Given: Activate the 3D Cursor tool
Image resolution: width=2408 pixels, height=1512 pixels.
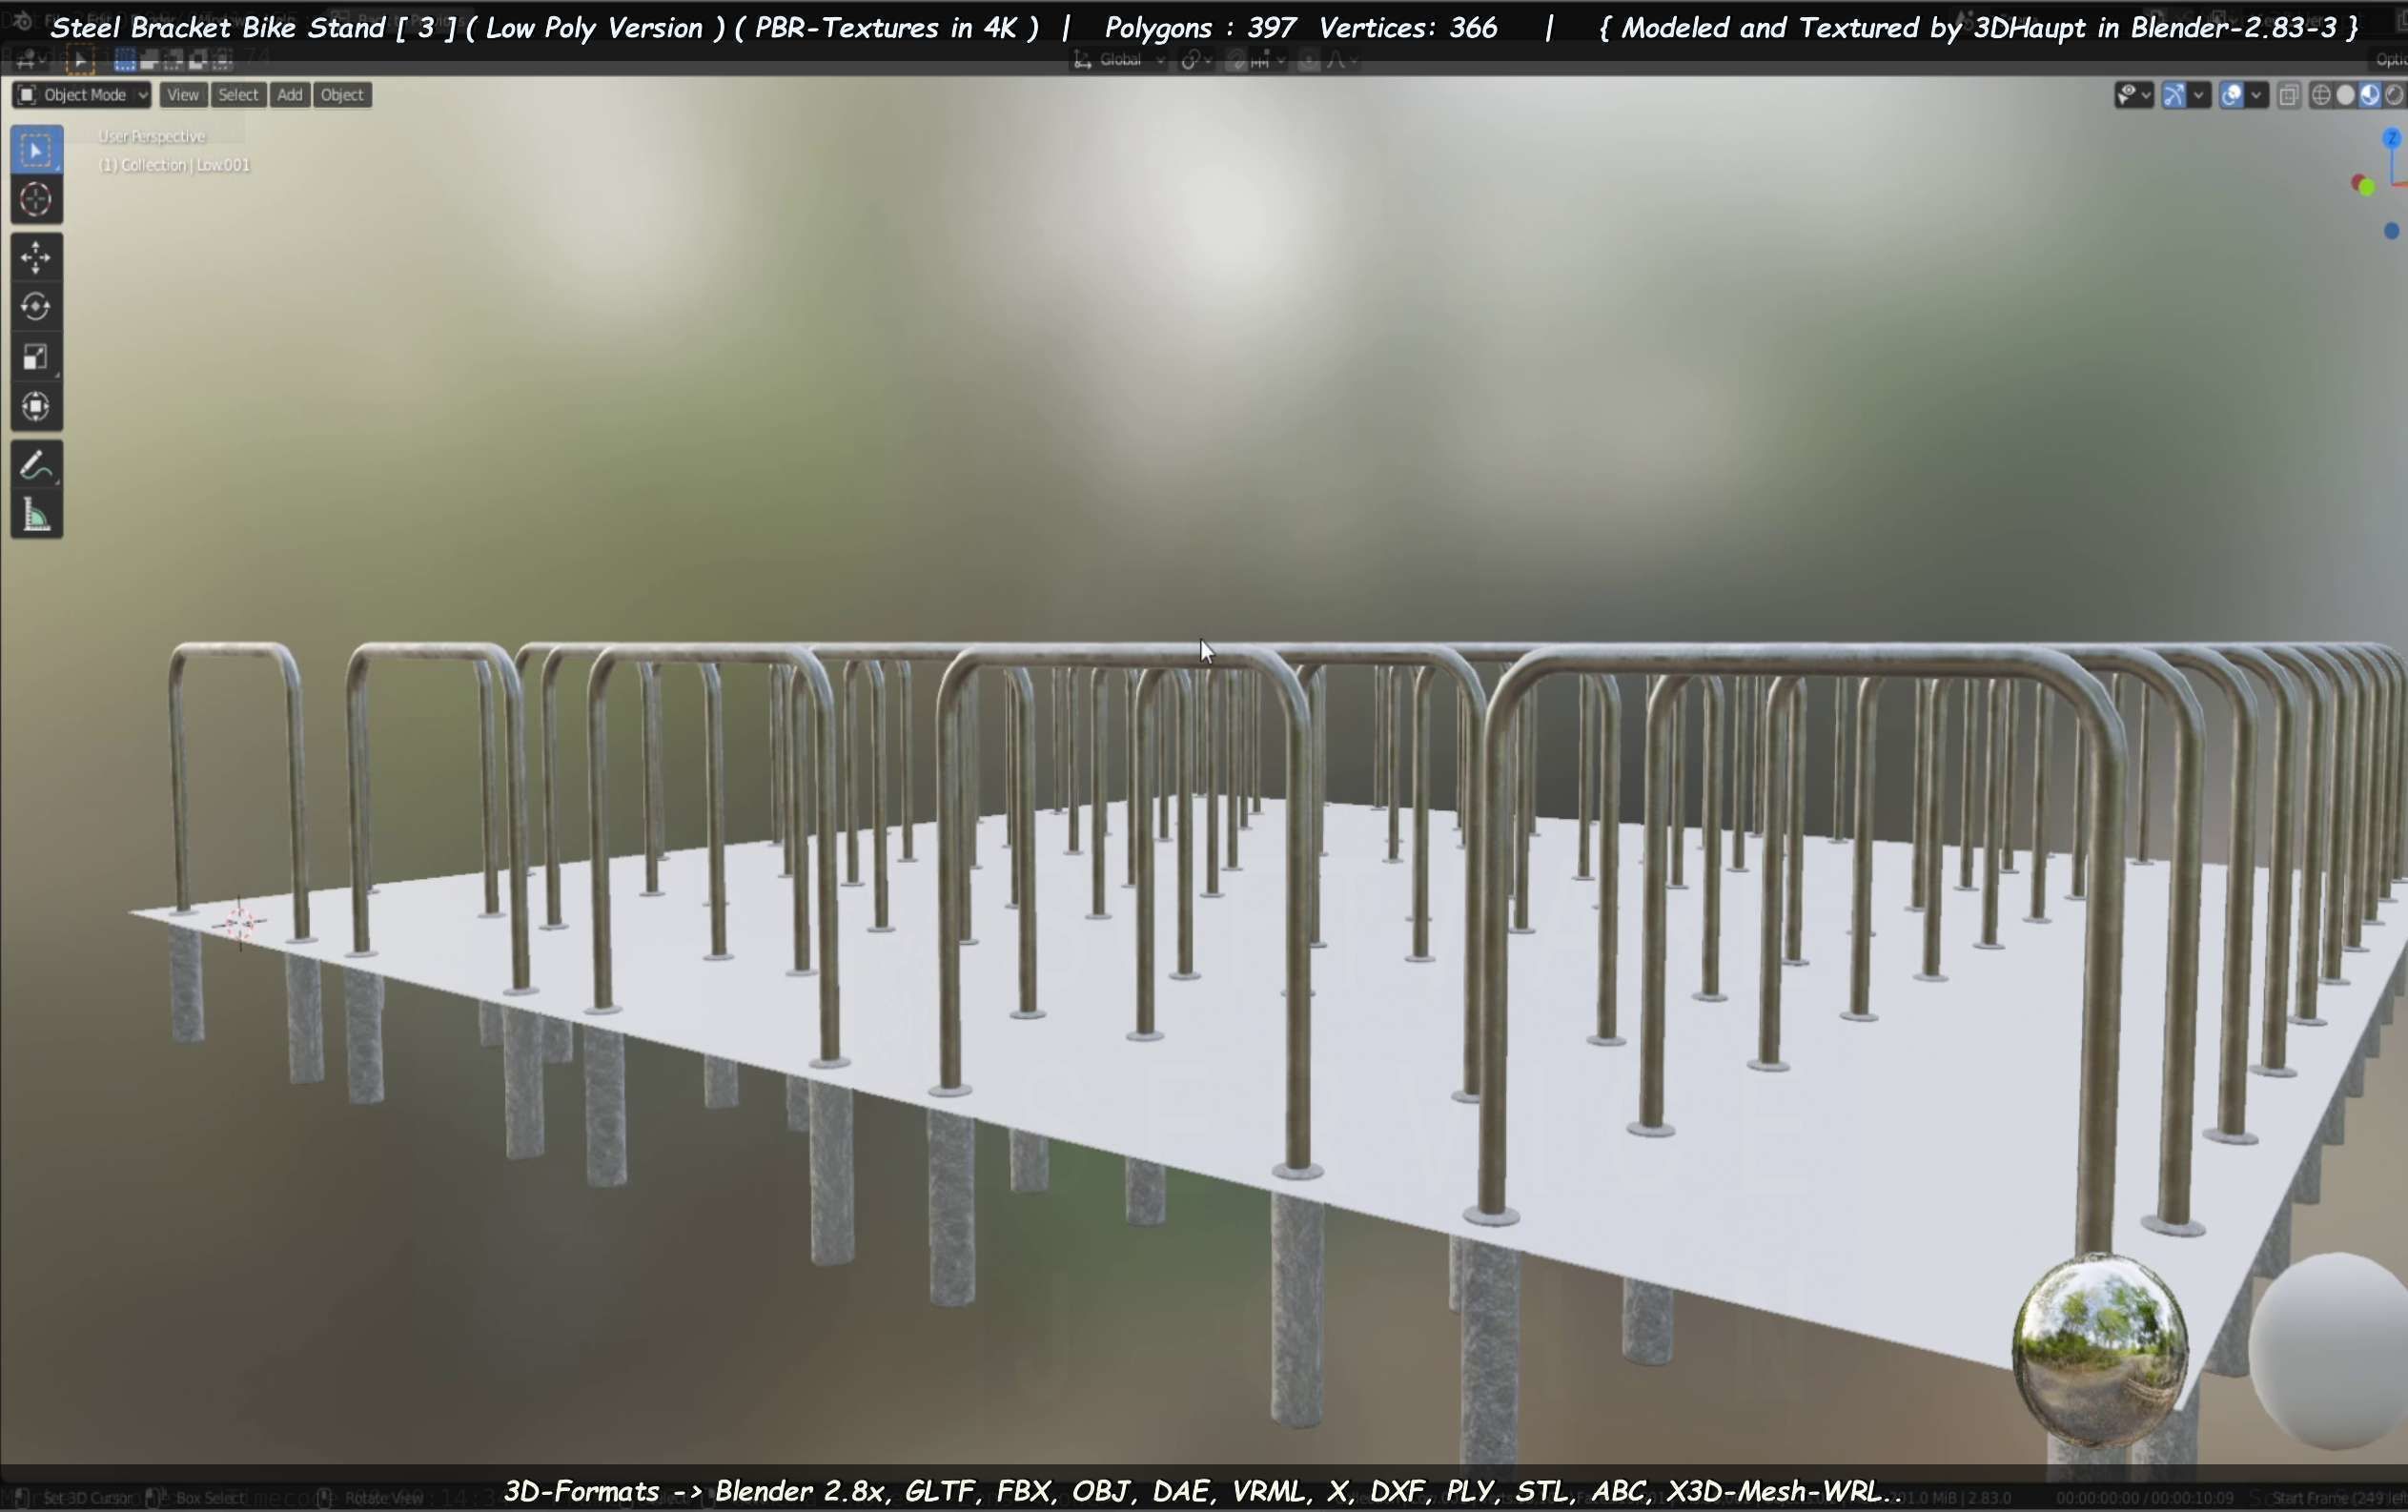Looking at the screenshot, I should pyautogui.click(x=36, y=199).
